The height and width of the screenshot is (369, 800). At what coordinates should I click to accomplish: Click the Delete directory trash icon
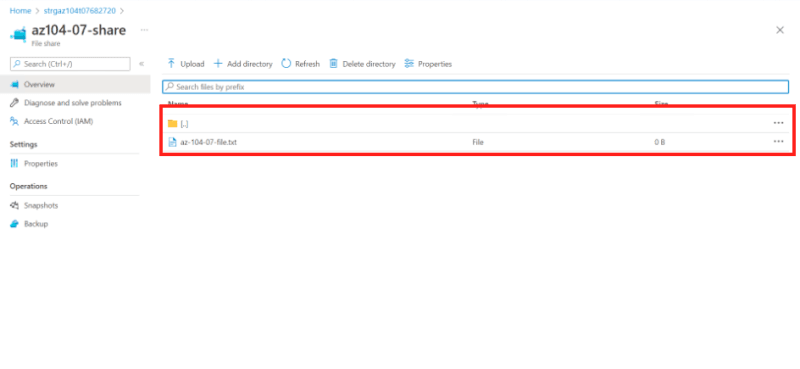point(334,63)
